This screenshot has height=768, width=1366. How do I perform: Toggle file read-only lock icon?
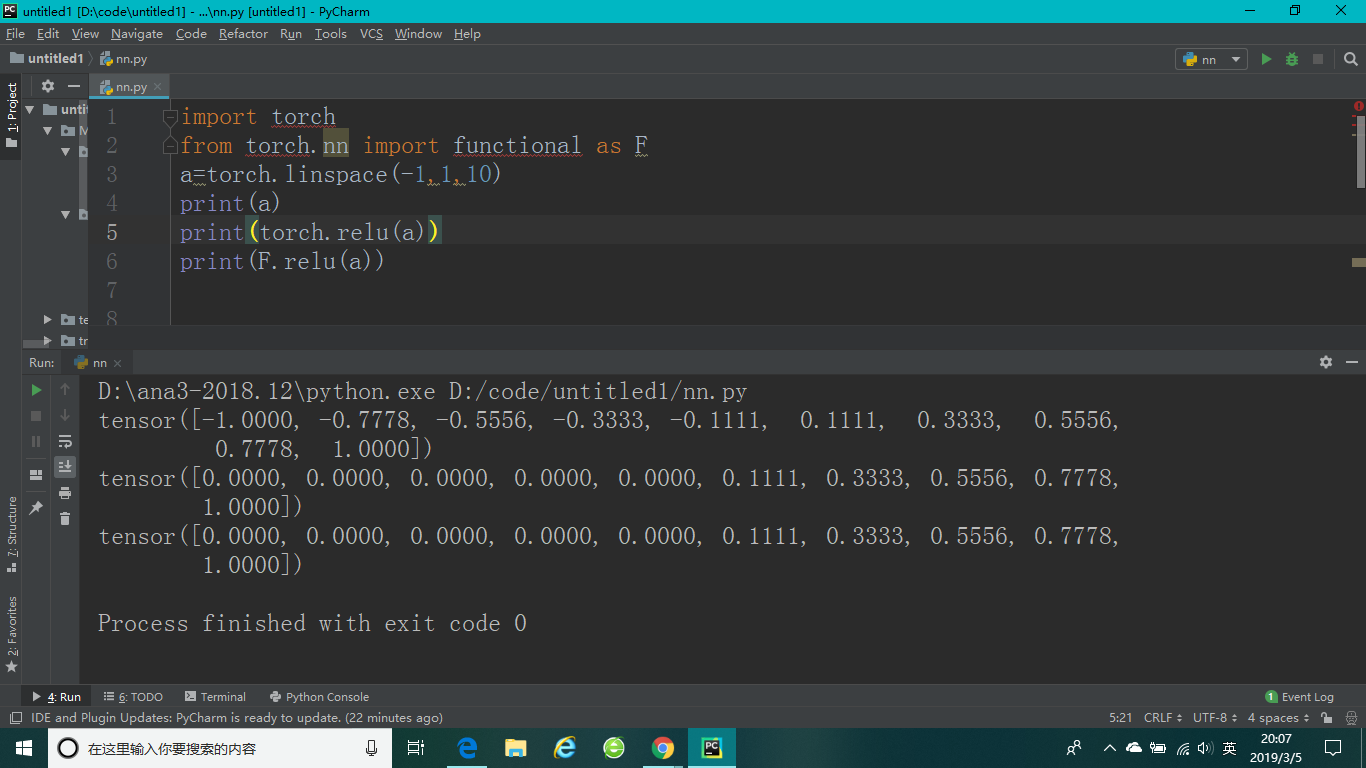coord(1326,718)
